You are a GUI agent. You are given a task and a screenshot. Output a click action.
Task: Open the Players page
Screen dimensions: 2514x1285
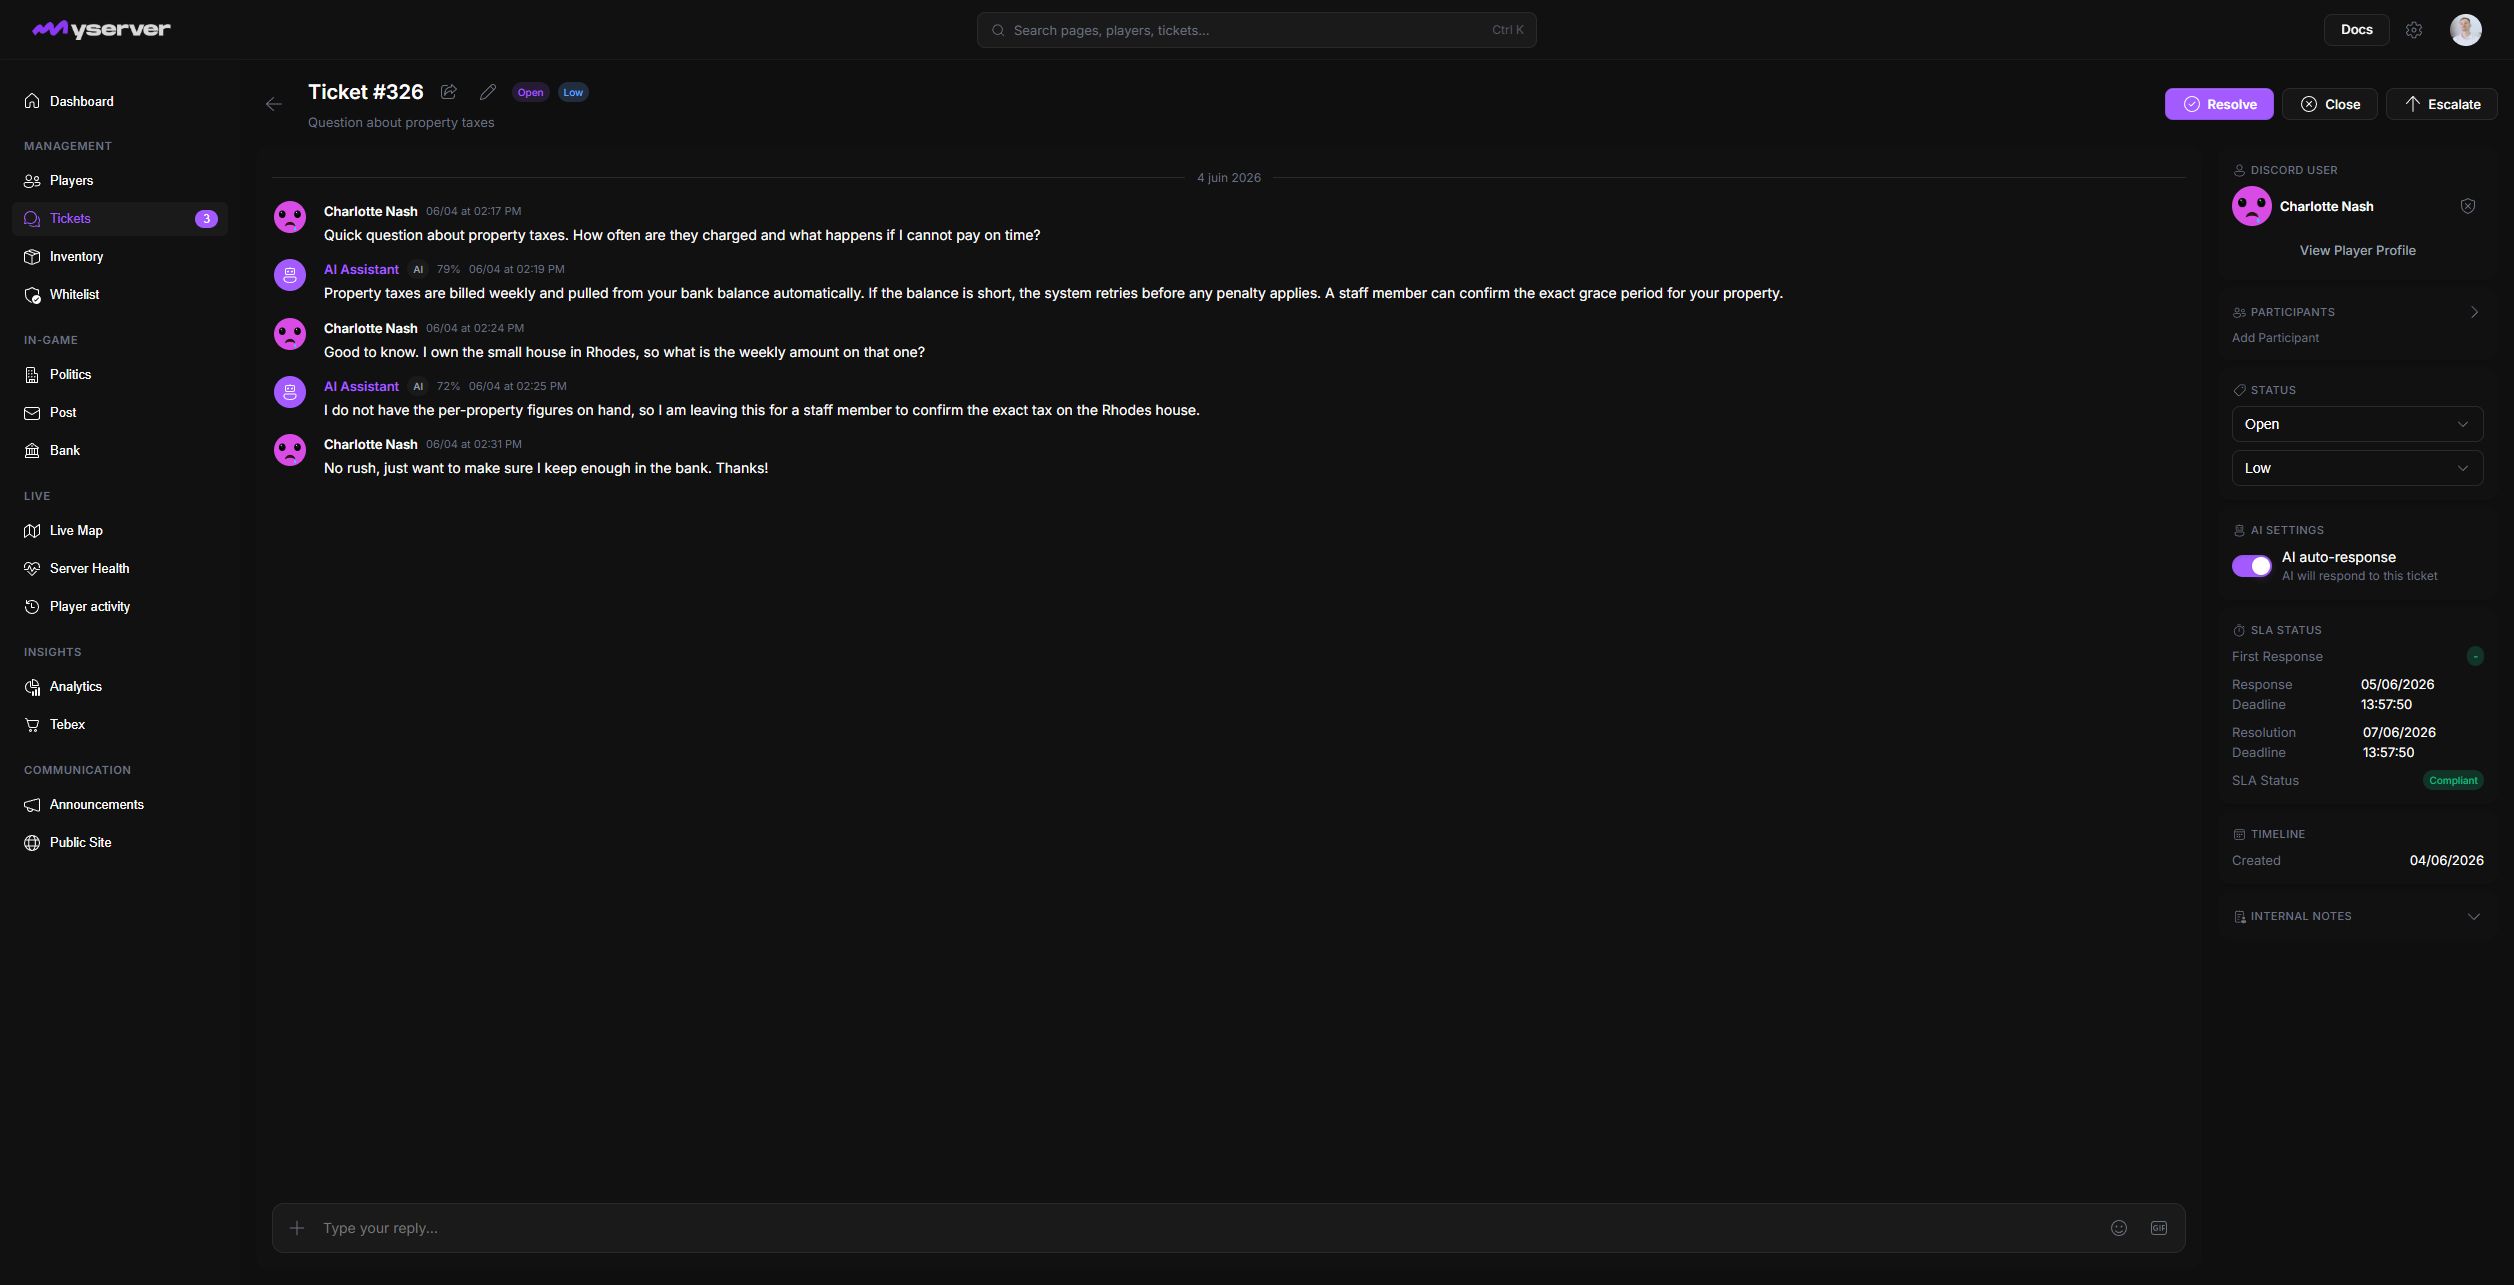120,180
